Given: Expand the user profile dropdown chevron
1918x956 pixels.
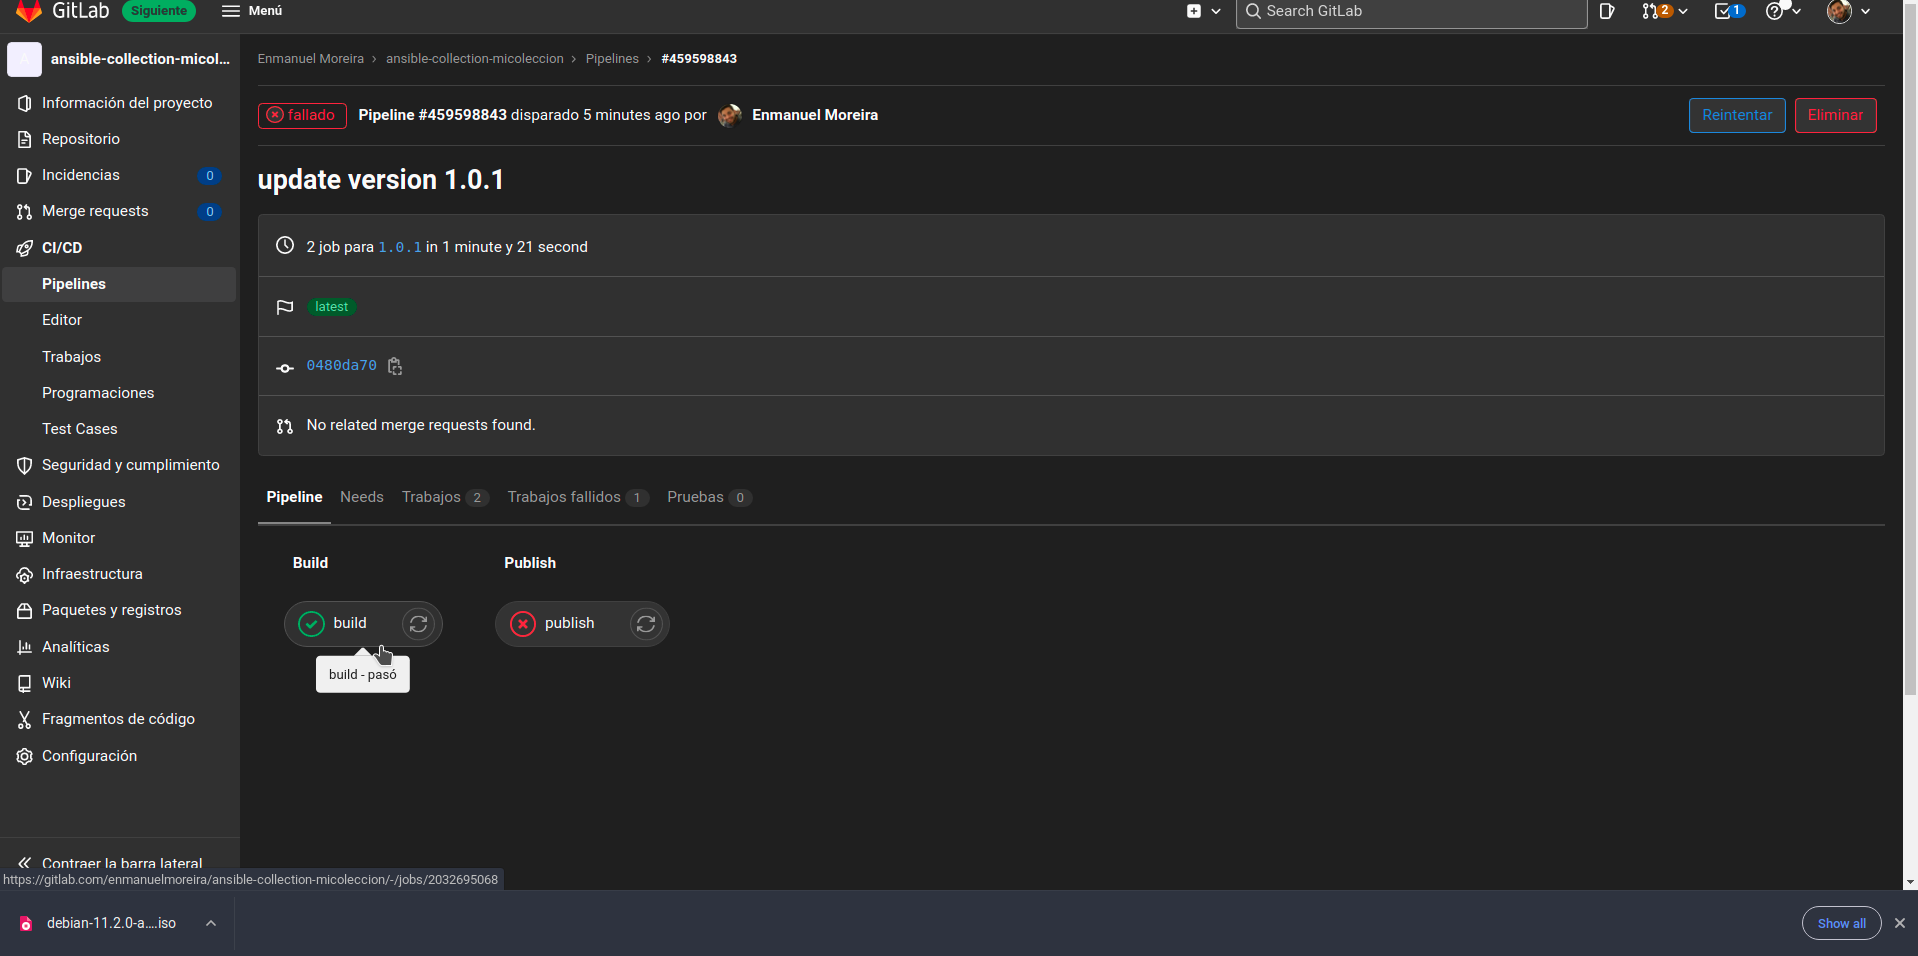Looking at the screenshot, I should point(1866,11).
